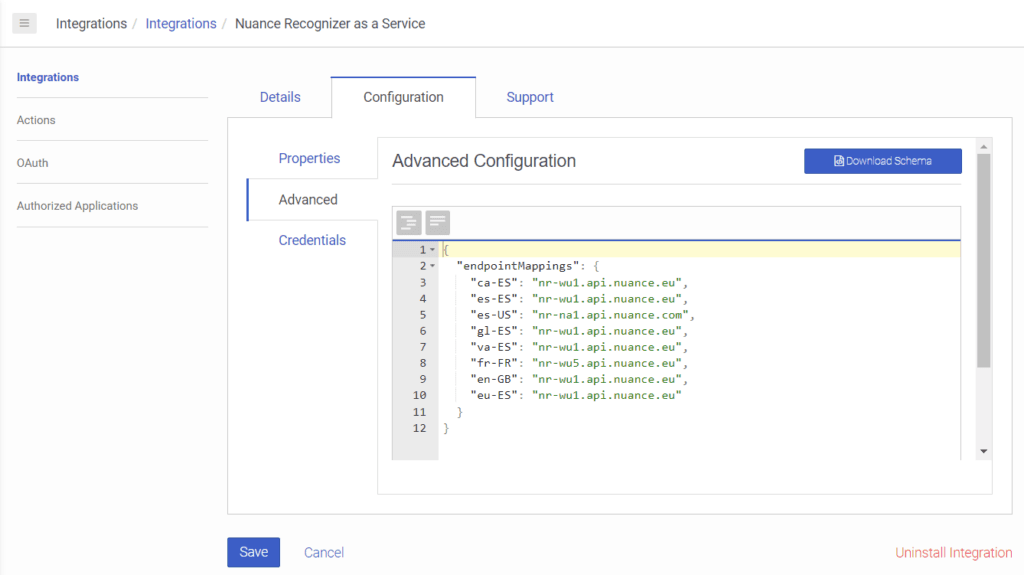Screen dimensions: 1024x575
Task: Cancel the configuration changes
Action: tap(323, 553)
